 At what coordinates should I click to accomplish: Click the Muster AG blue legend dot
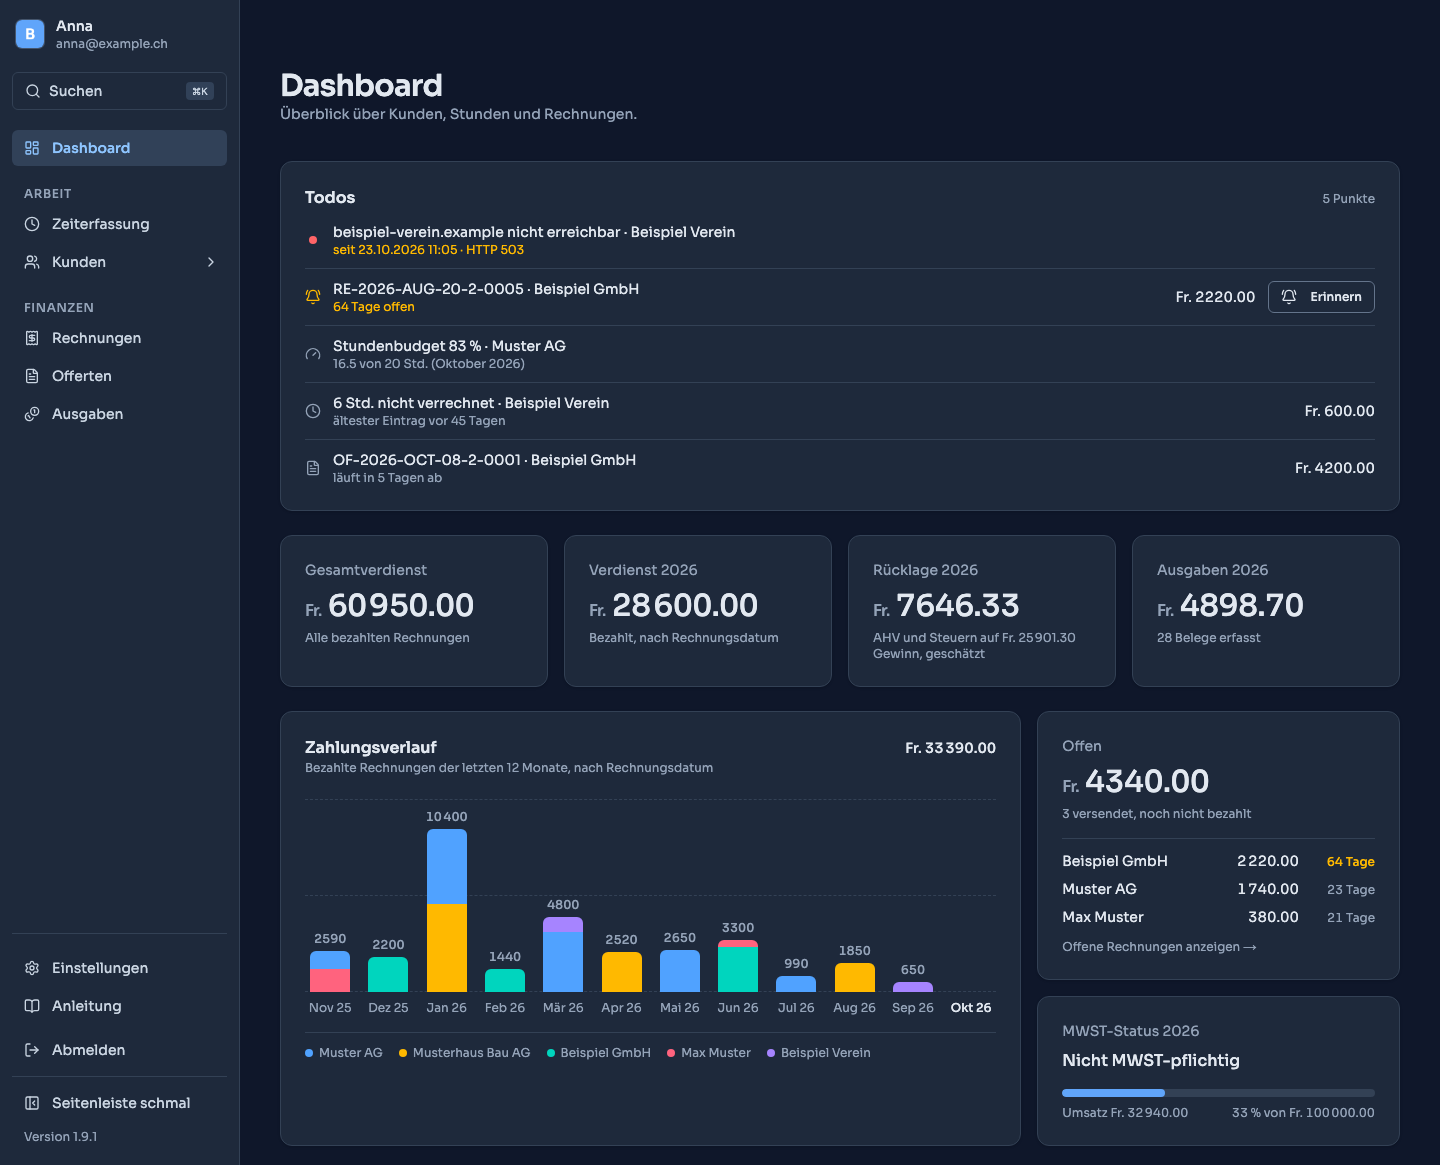pos(309,1053)
